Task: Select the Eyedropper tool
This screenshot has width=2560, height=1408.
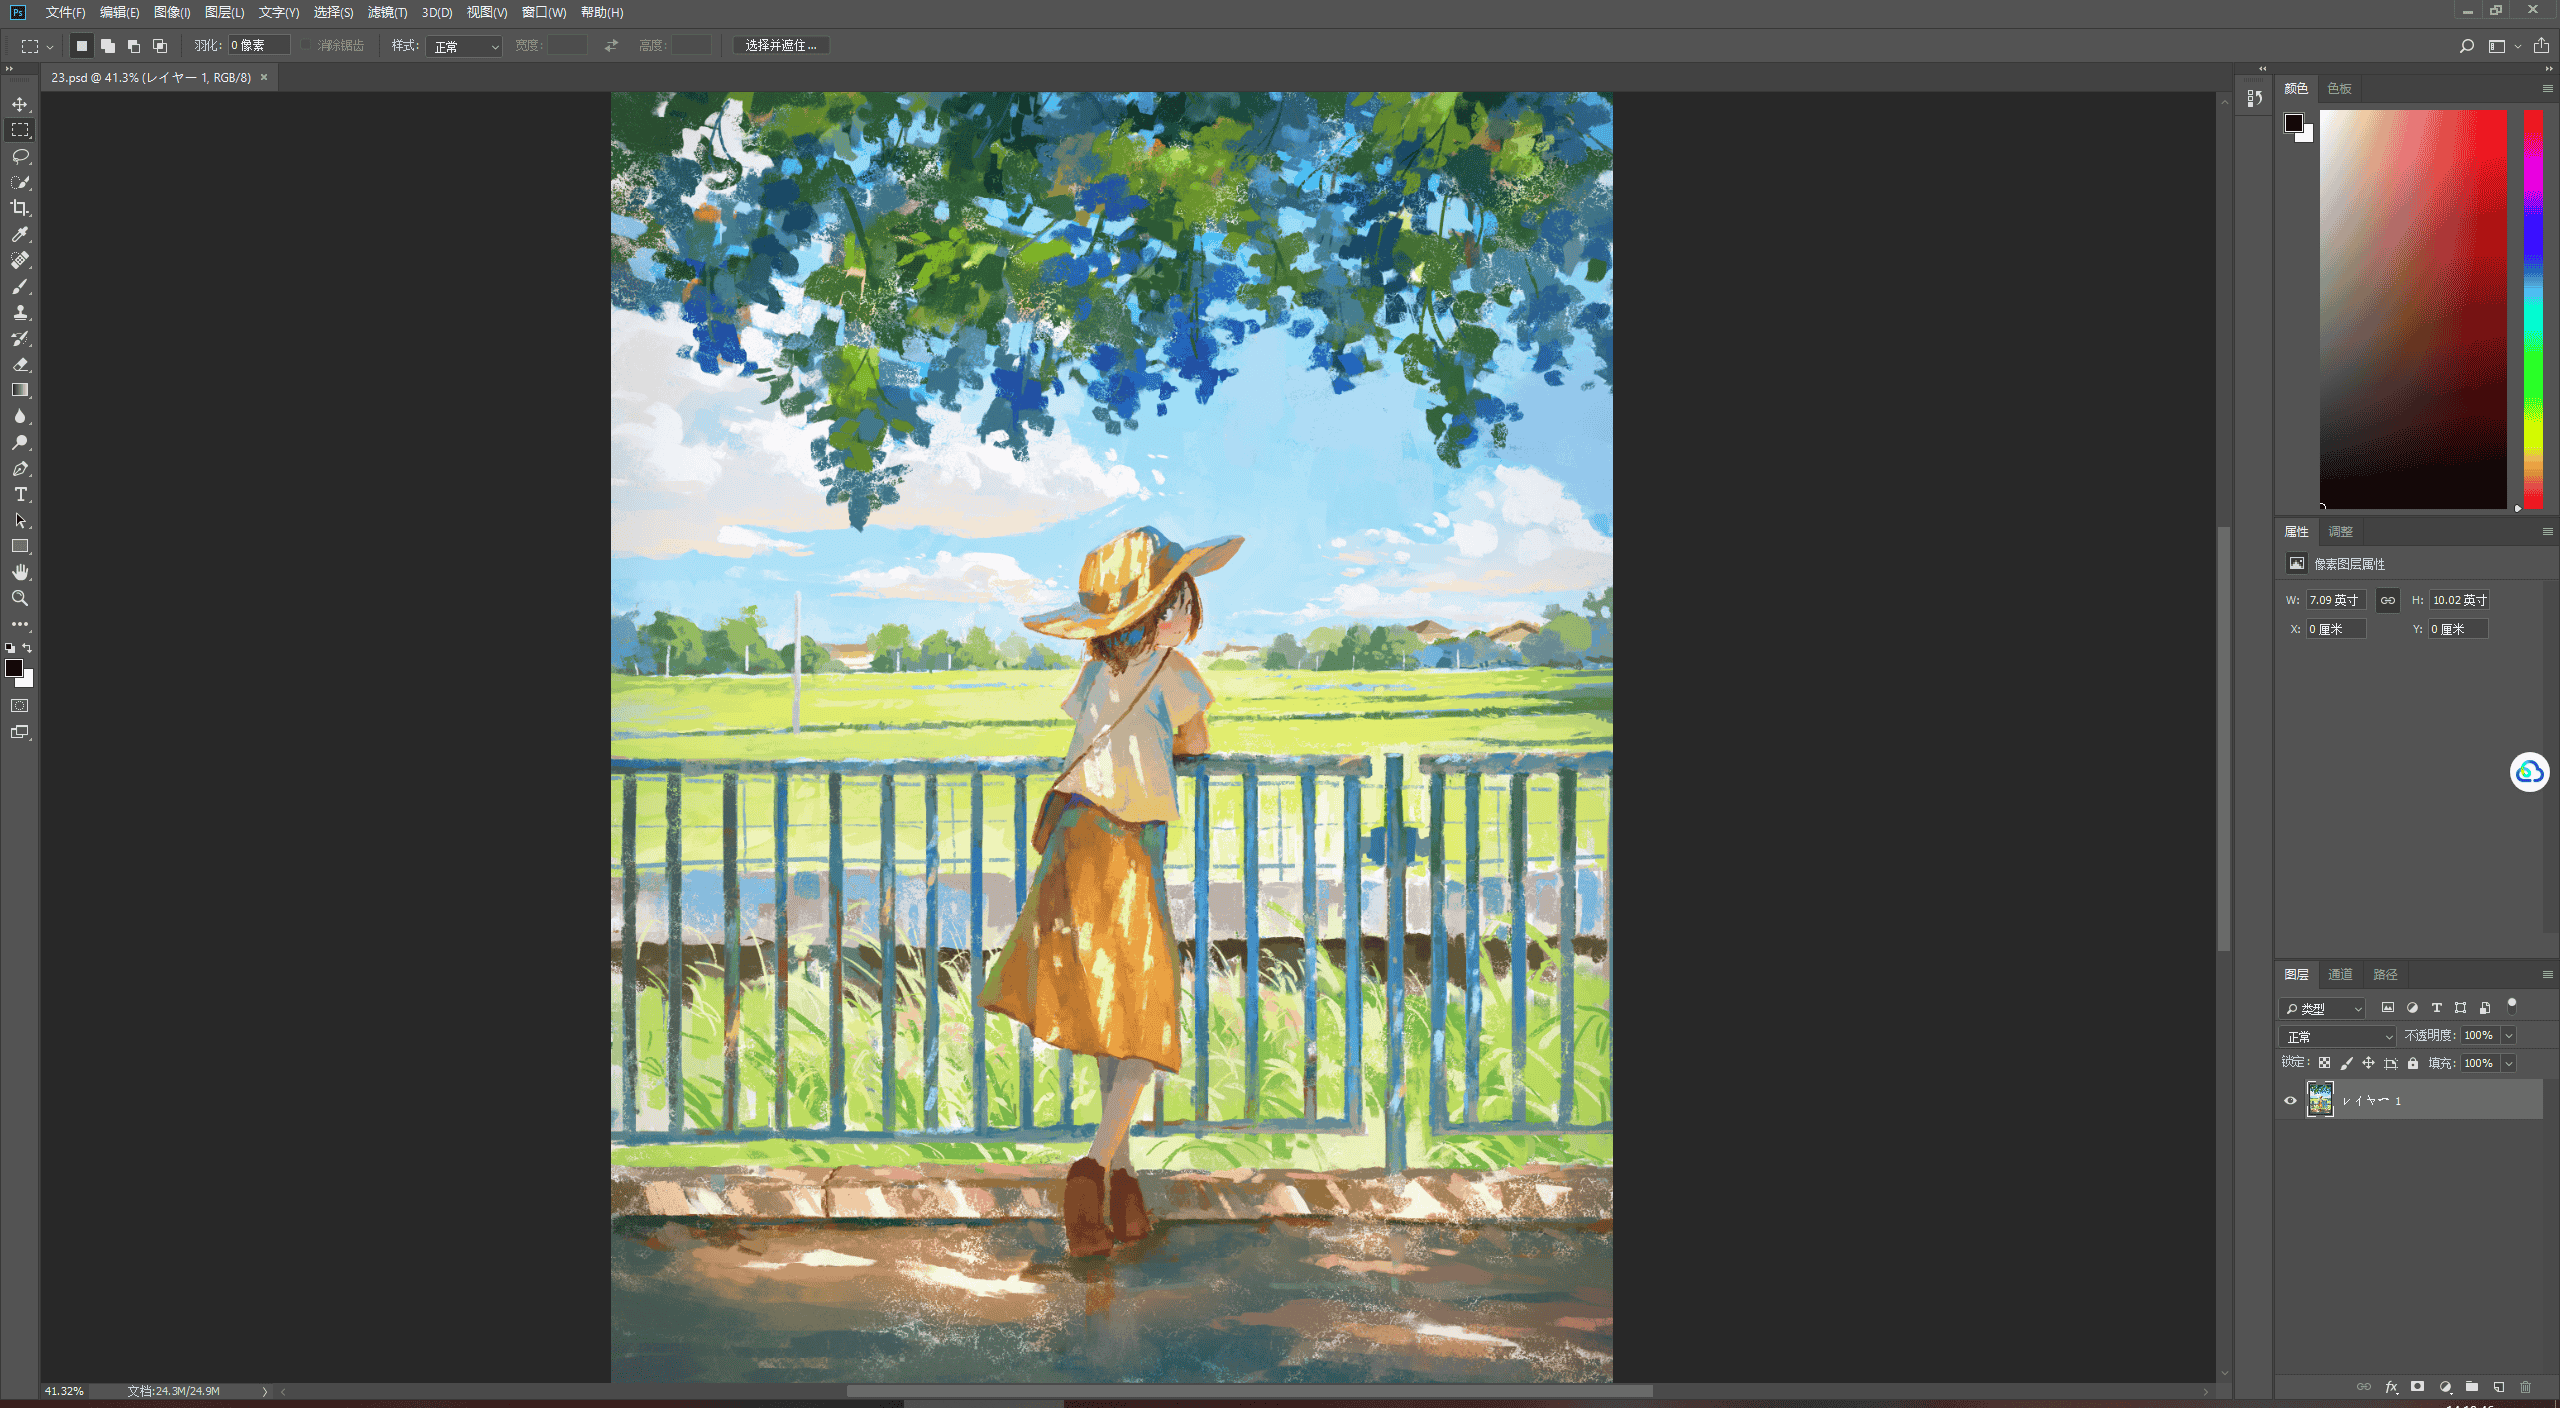Action: [20, 234]
